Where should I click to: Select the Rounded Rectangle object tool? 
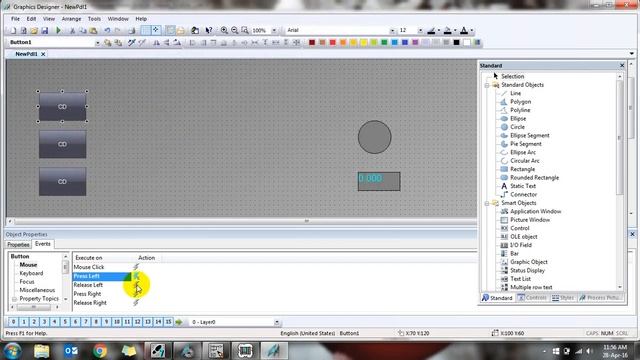coord(534,178)
